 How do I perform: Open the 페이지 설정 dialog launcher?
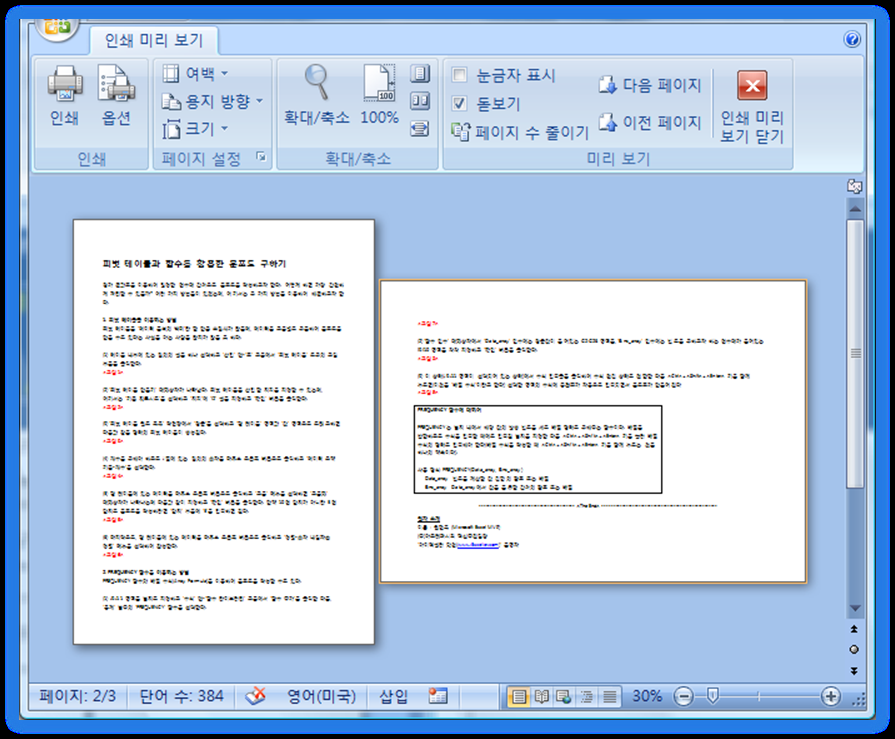coord(261,157)
